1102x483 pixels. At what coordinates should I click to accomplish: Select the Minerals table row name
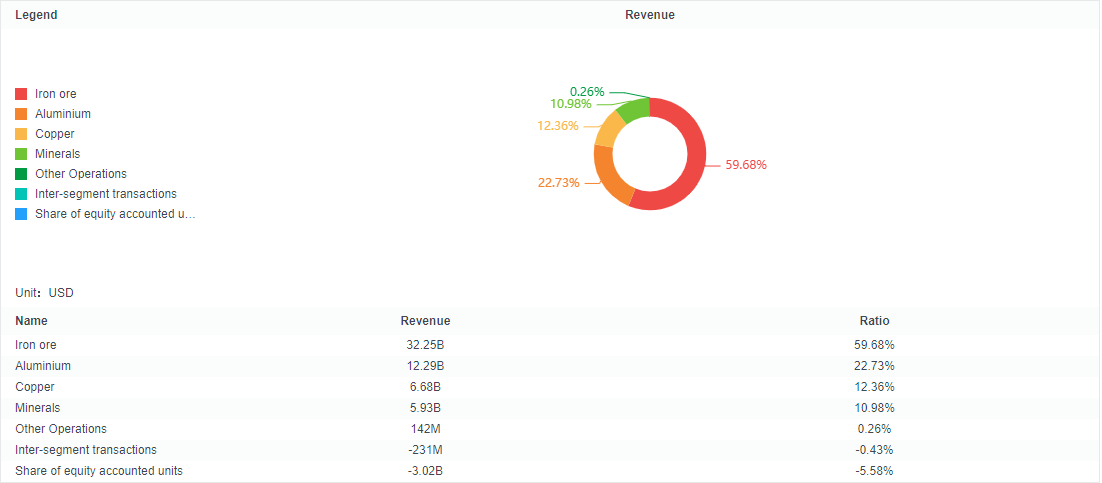point(38,408)
